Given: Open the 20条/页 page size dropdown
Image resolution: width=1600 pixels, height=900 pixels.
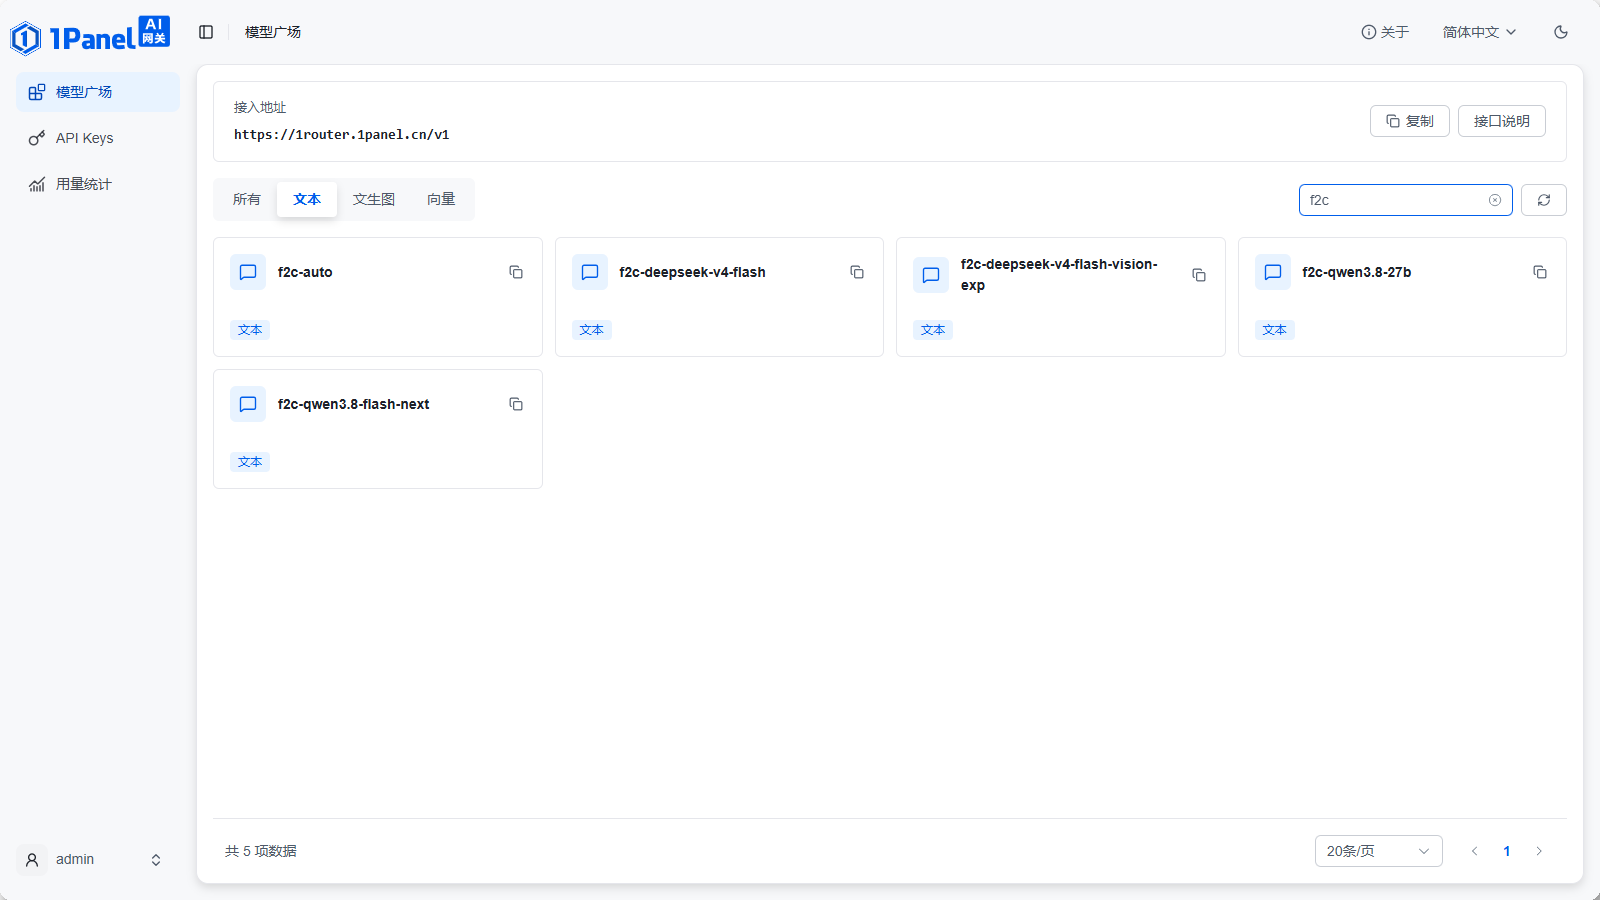Looking at the screenshot, I should pyautogui.click(x=1378, y=851).
